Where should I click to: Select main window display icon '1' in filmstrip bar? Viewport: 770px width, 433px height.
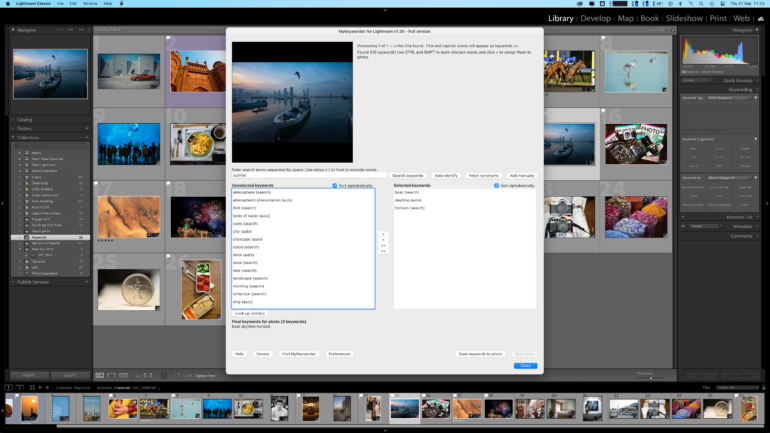(x=8, y=388)
